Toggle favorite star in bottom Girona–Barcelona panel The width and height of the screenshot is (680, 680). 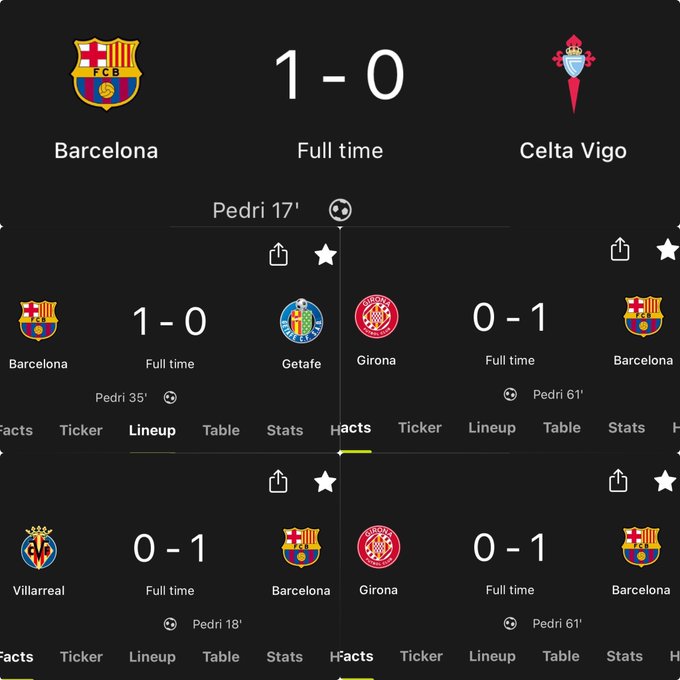click(665, 481)
